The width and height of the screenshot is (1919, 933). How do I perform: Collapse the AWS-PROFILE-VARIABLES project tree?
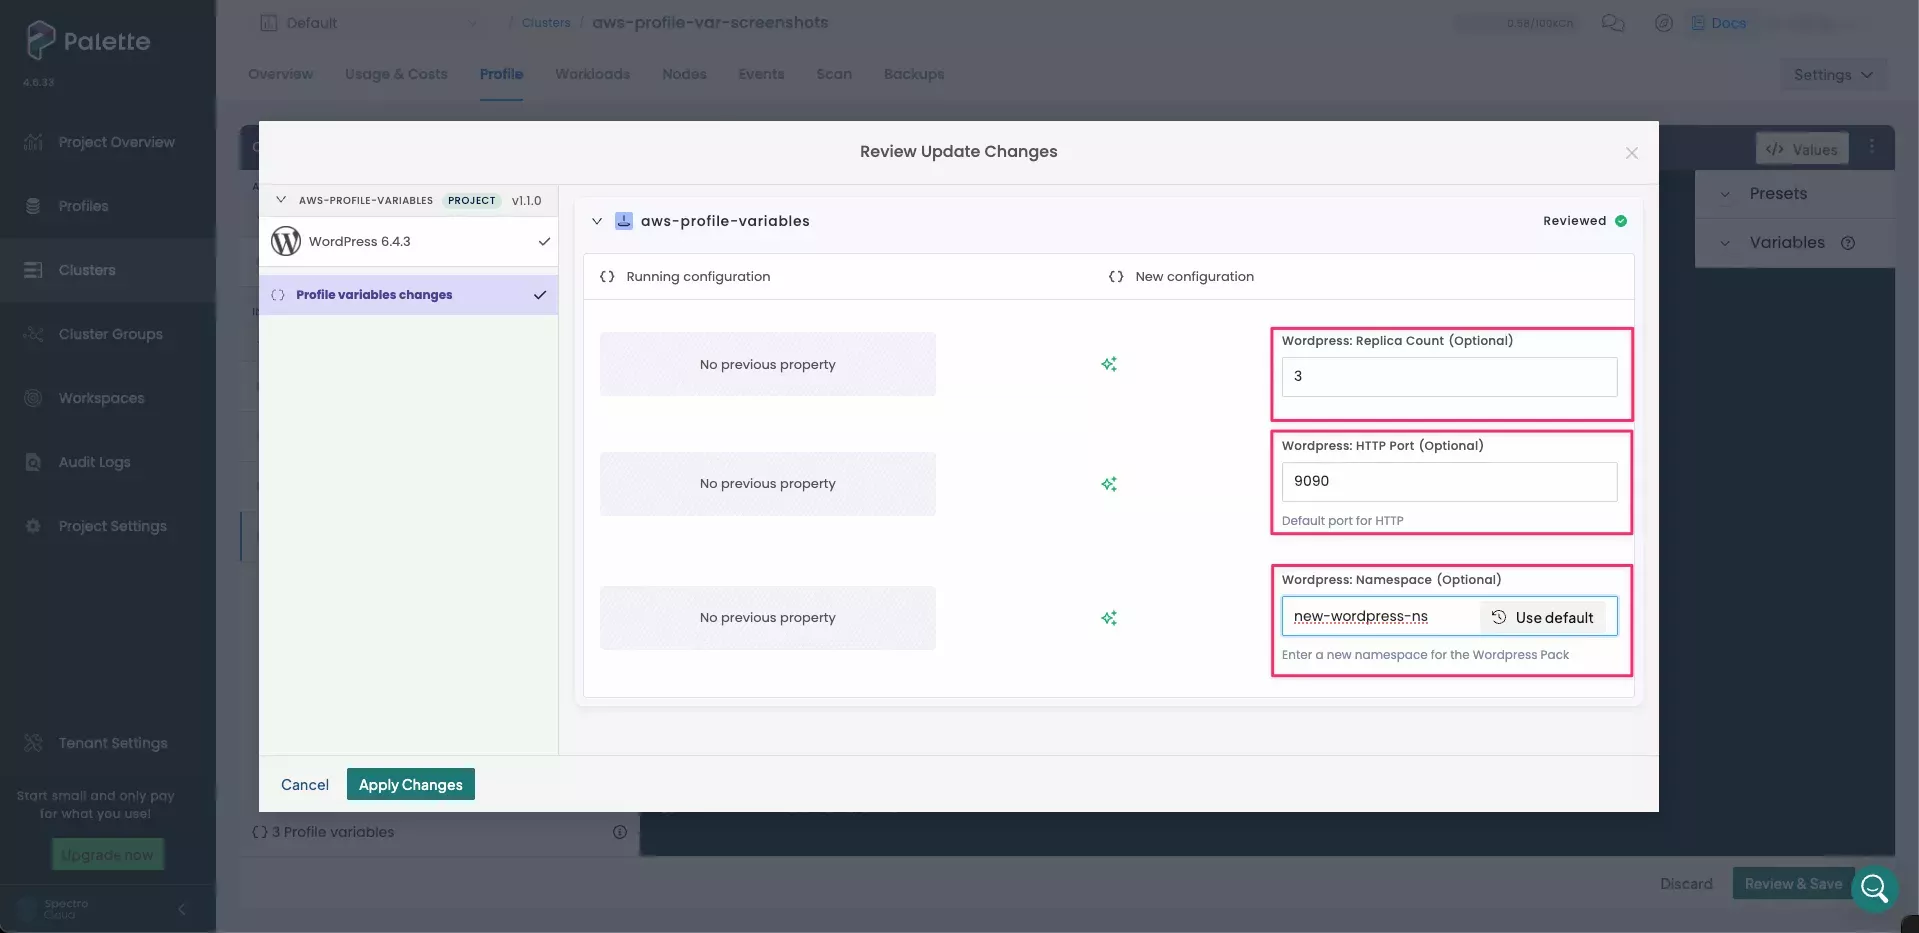[x=281, y=200]
